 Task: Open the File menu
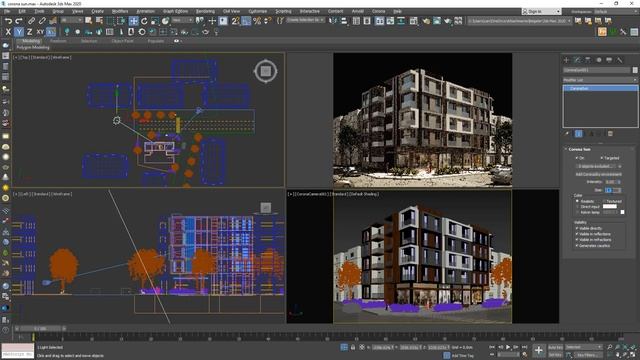pos(7,11)
